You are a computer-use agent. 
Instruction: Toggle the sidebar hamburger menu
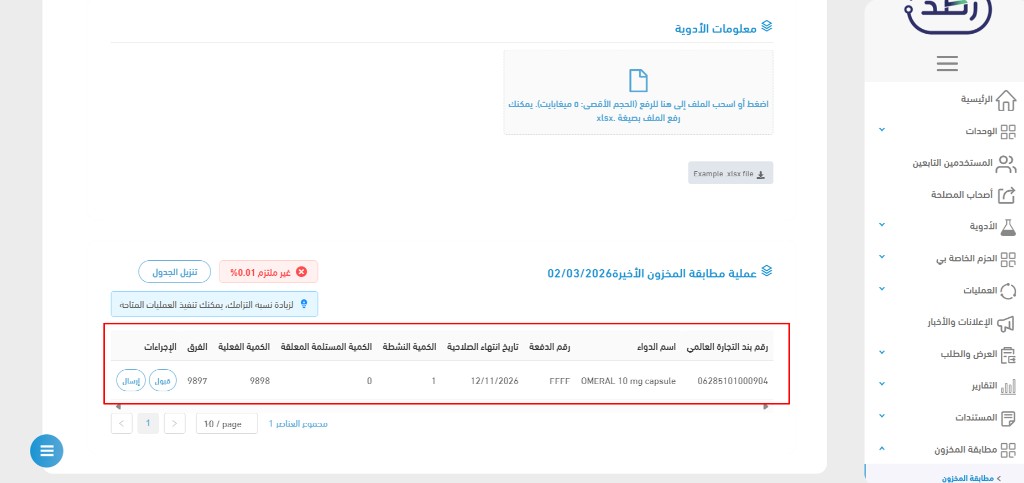[x=947, y=63]
